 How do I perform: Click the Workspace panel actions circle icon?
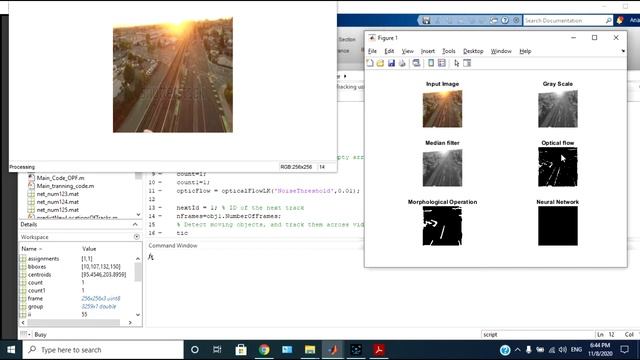pos(137,237)
